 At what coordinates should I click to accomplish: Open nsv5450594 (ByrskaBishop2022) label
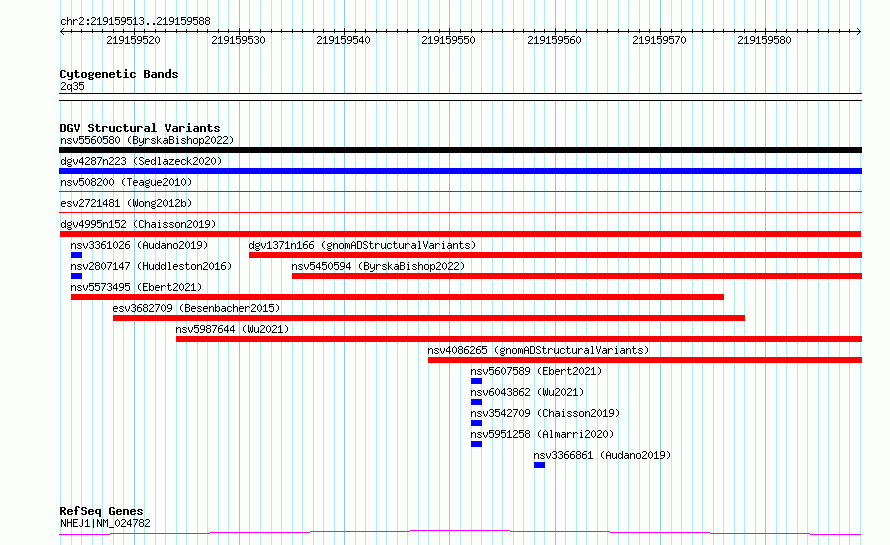pos(378,266)
